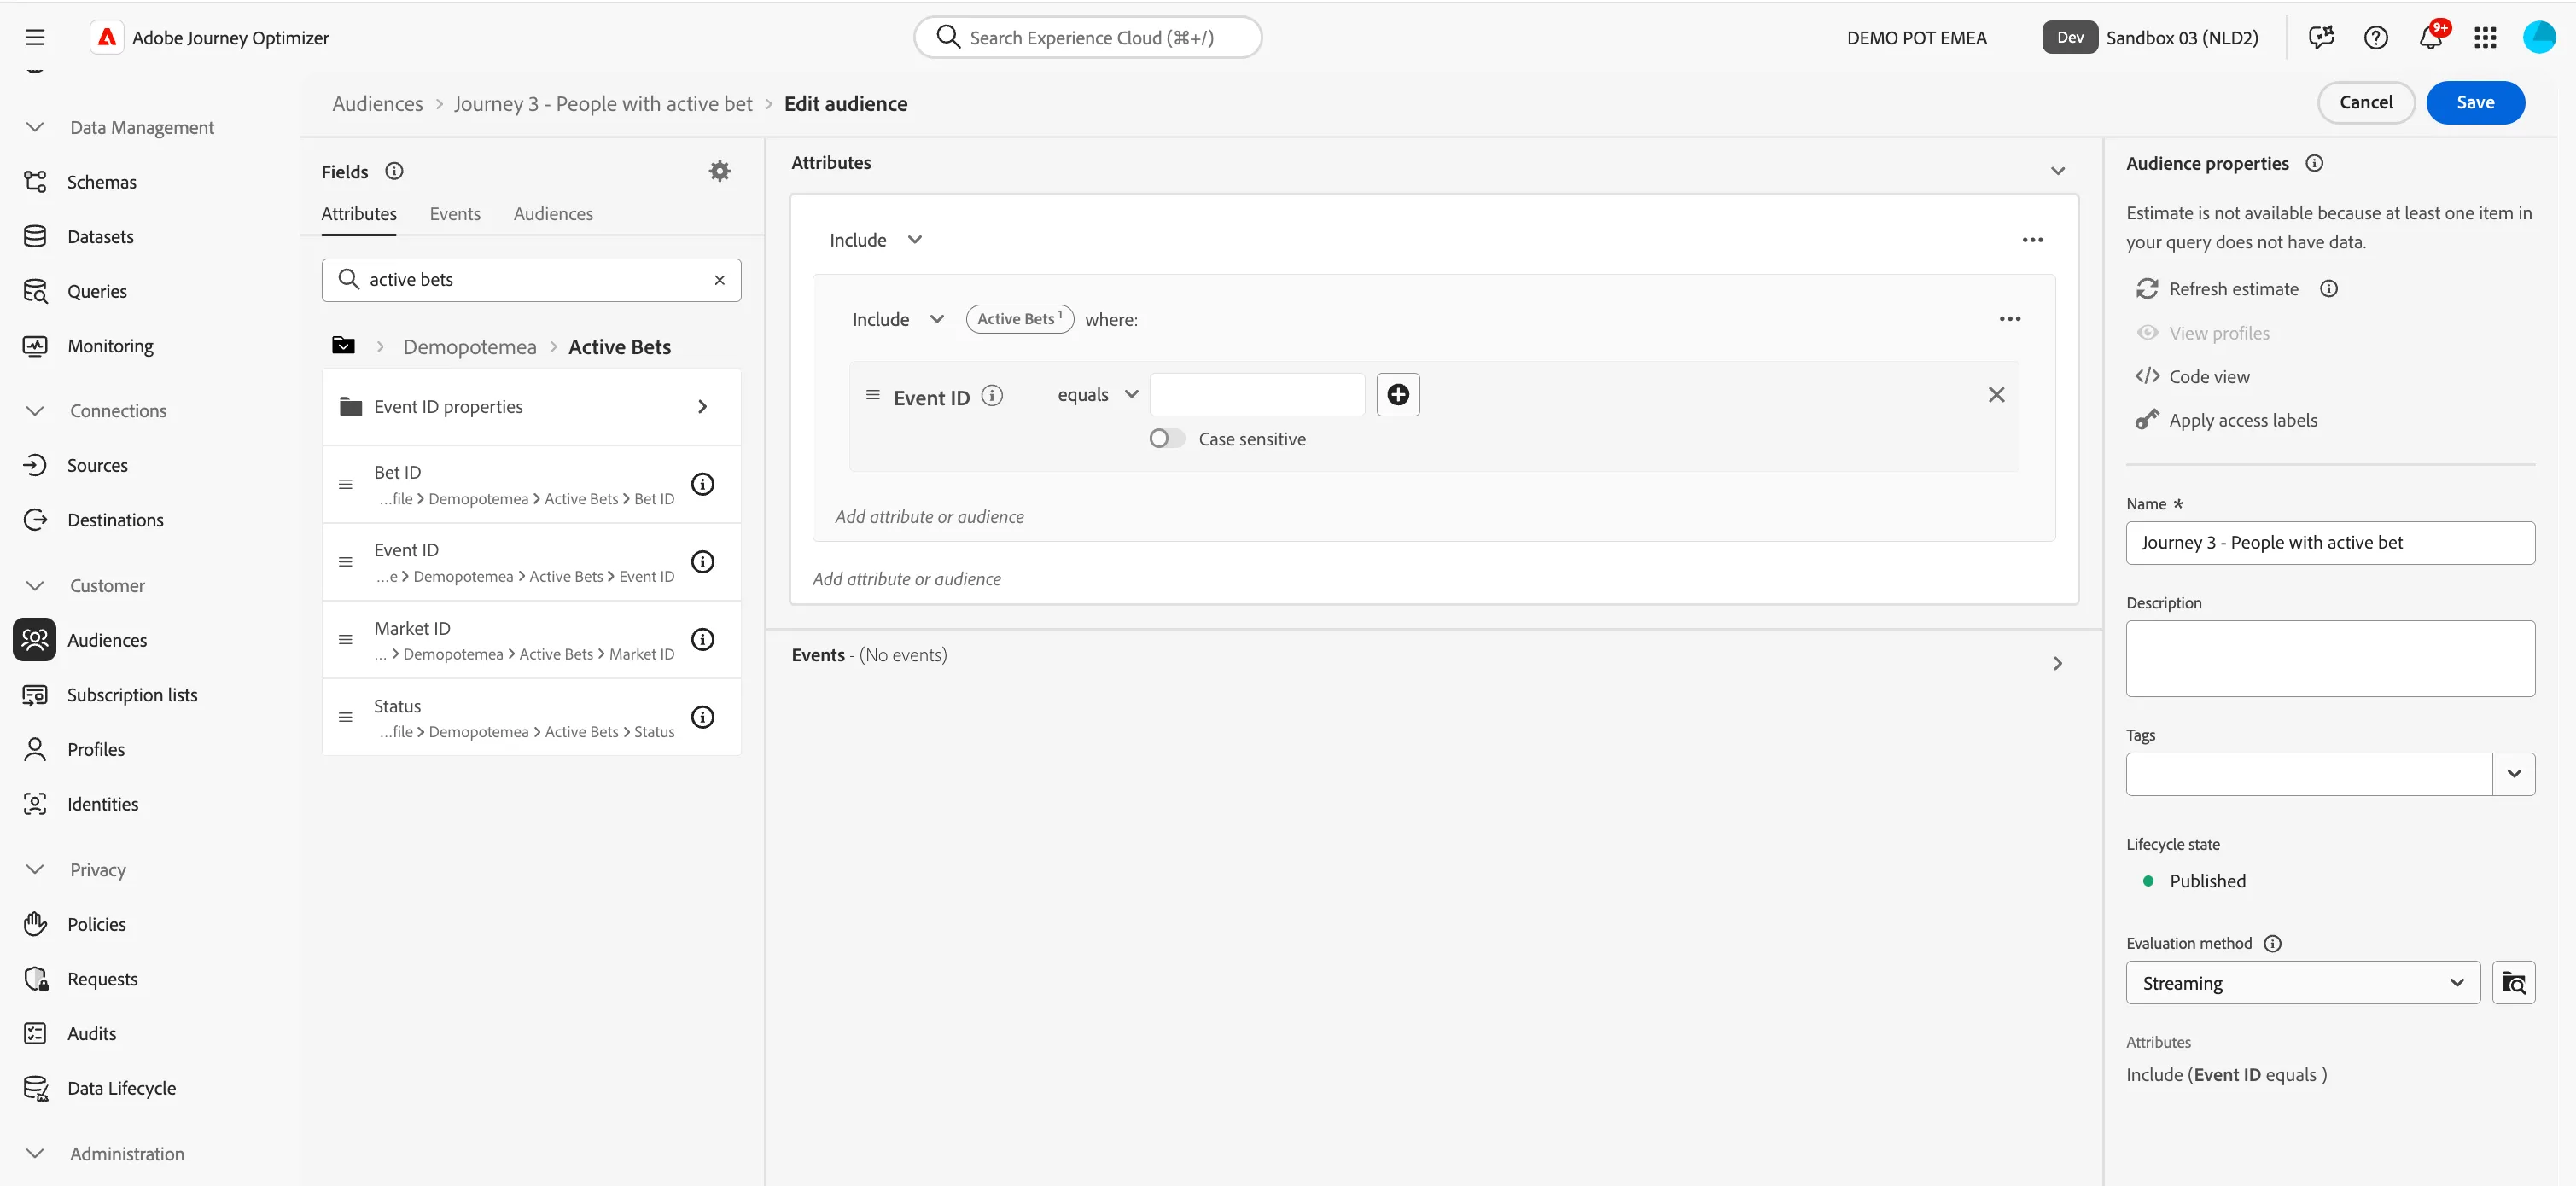Clear the 'active bets' search field
The width and height of the screenshot is (2576, 1186).
[x=719, y=280]
